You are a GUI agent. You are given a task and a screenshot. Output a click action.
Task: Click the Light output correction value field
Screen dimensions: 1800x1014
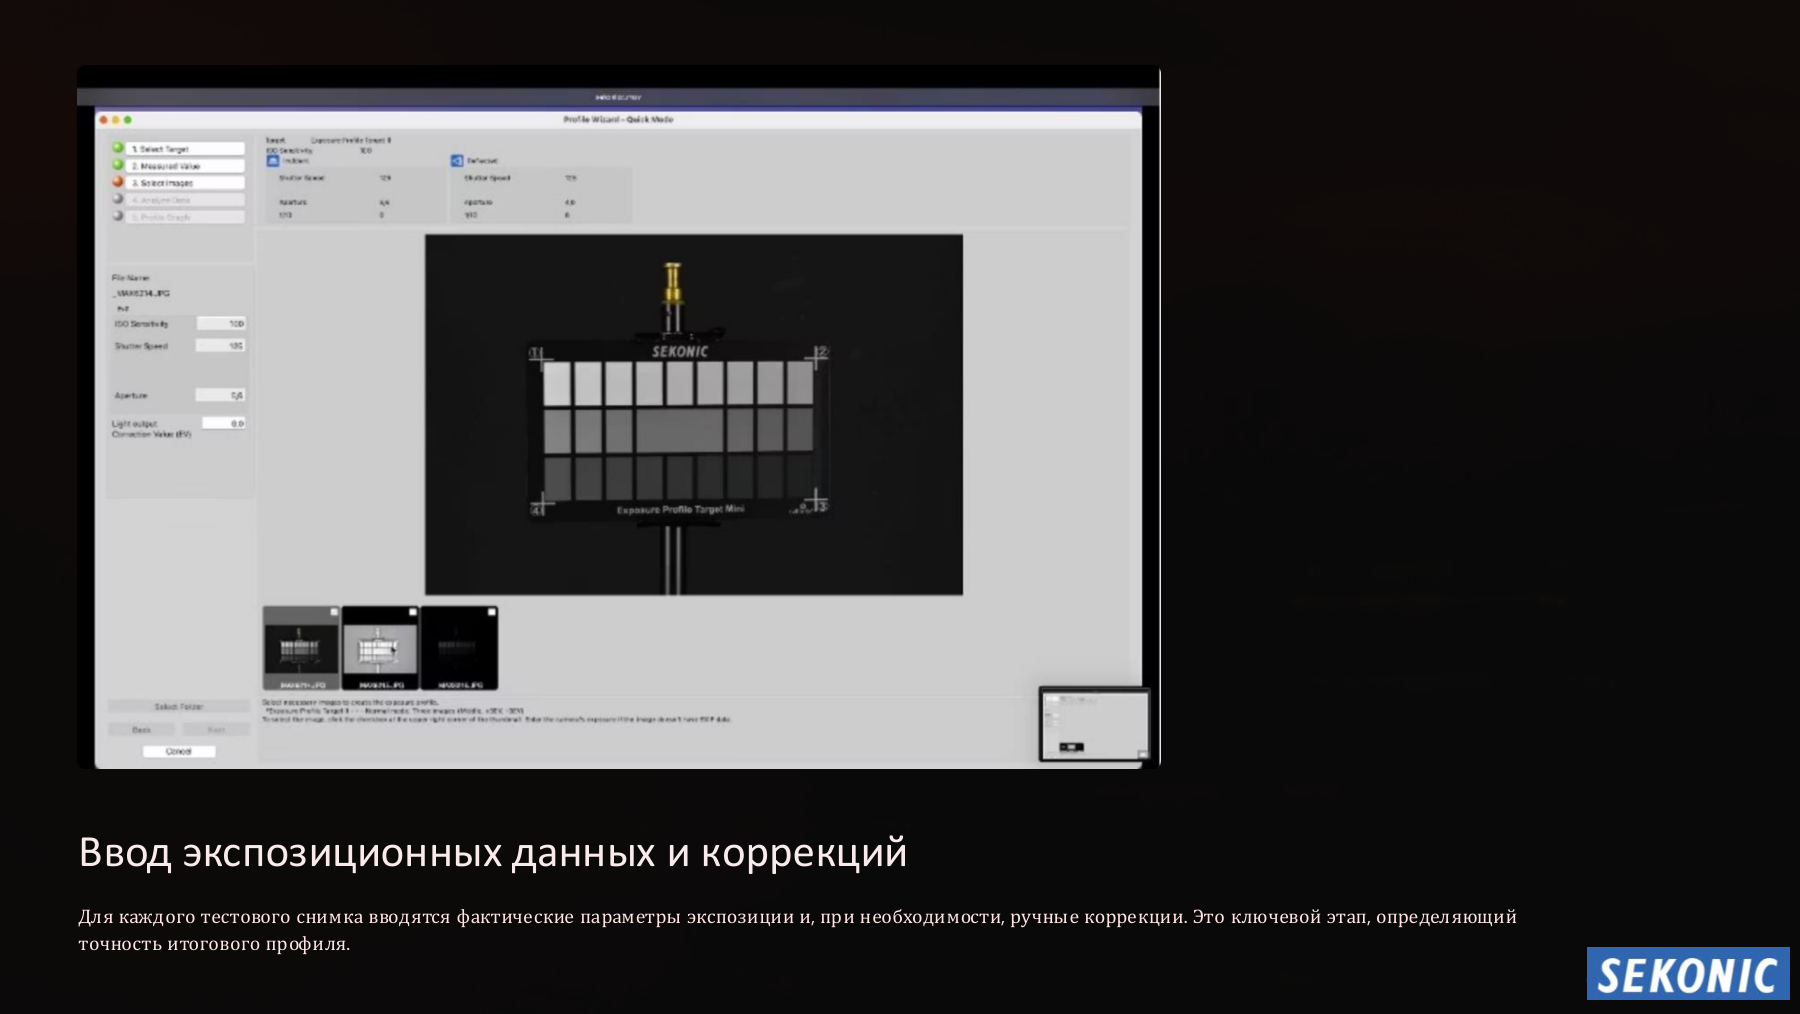coord(224,424)
